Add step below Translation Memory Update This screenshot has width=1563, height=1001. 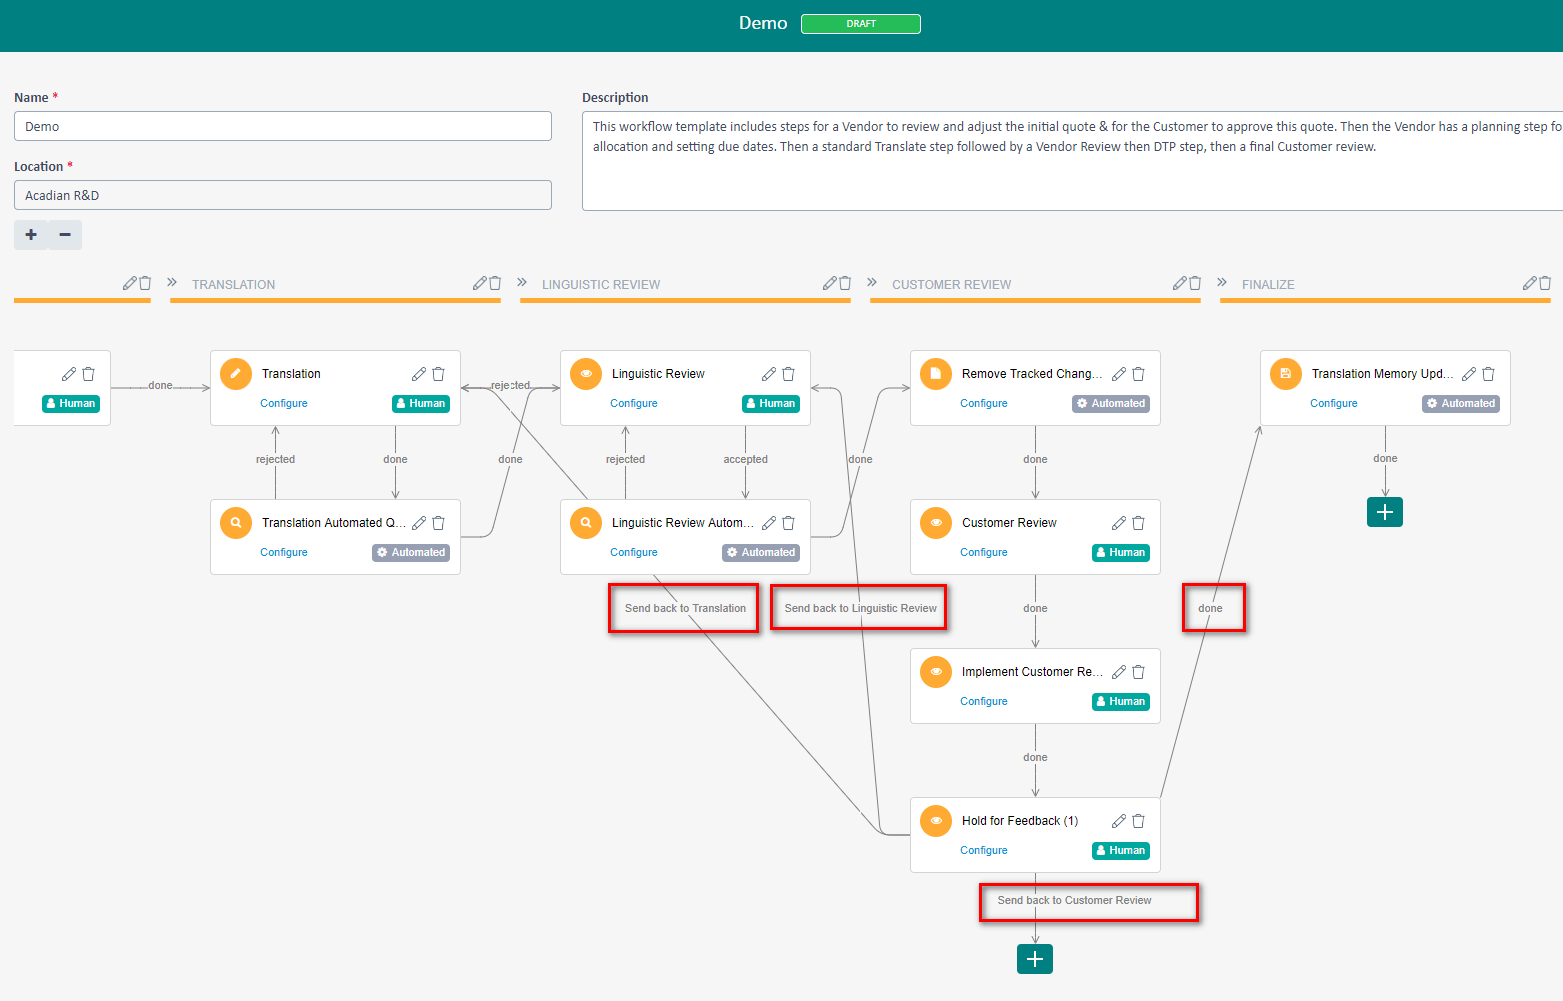click(x=1384, y=512)
